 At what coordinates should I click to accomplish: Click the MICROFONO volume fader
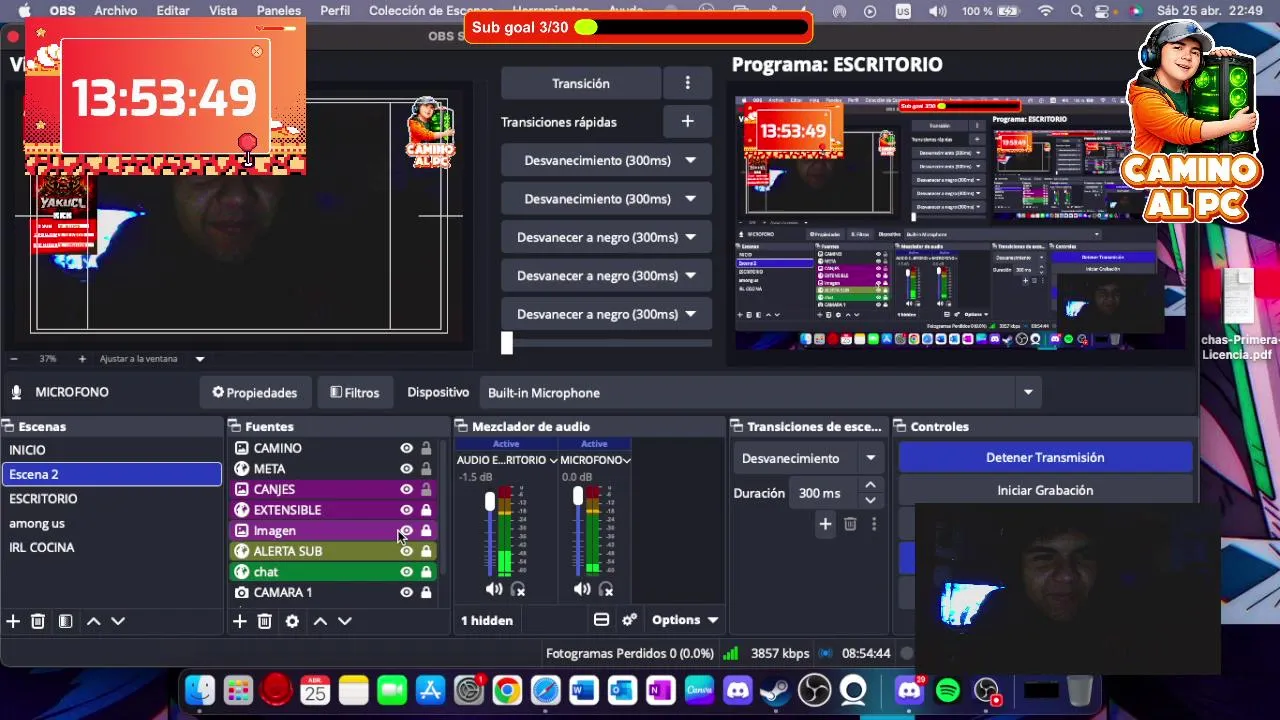pyautogui.click(x=578, y=496)
